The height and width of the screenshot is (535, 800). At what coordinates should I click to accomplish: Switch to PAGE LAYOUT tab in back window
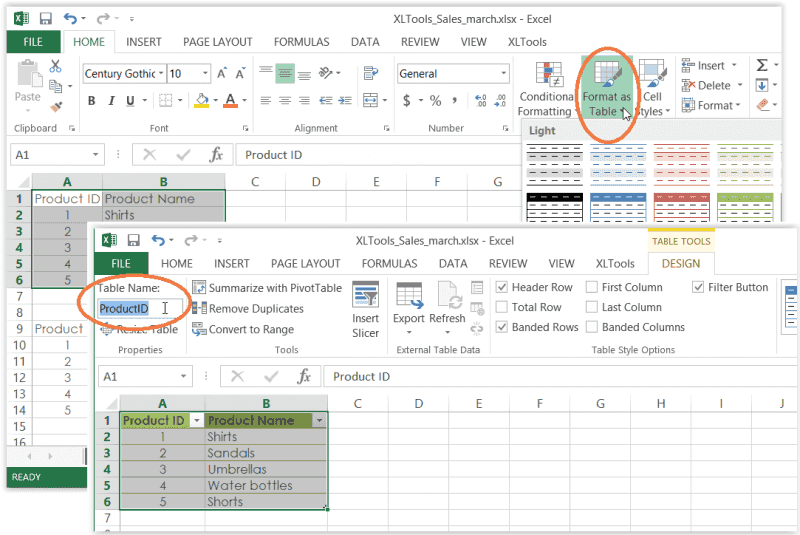(217, 42)
